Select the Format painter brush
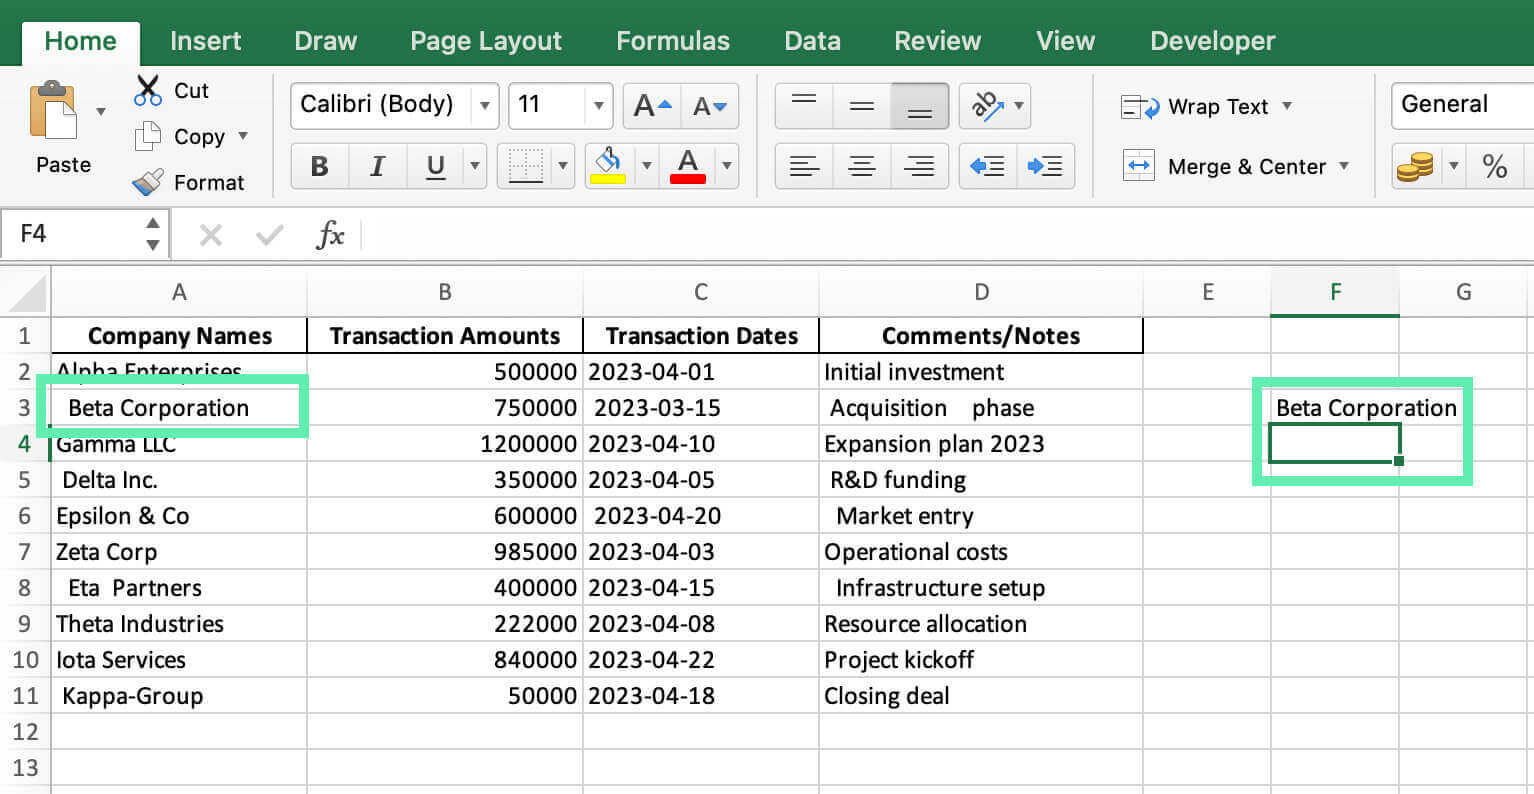Viewport: 1534px width, 794px height. coord(148,182)
